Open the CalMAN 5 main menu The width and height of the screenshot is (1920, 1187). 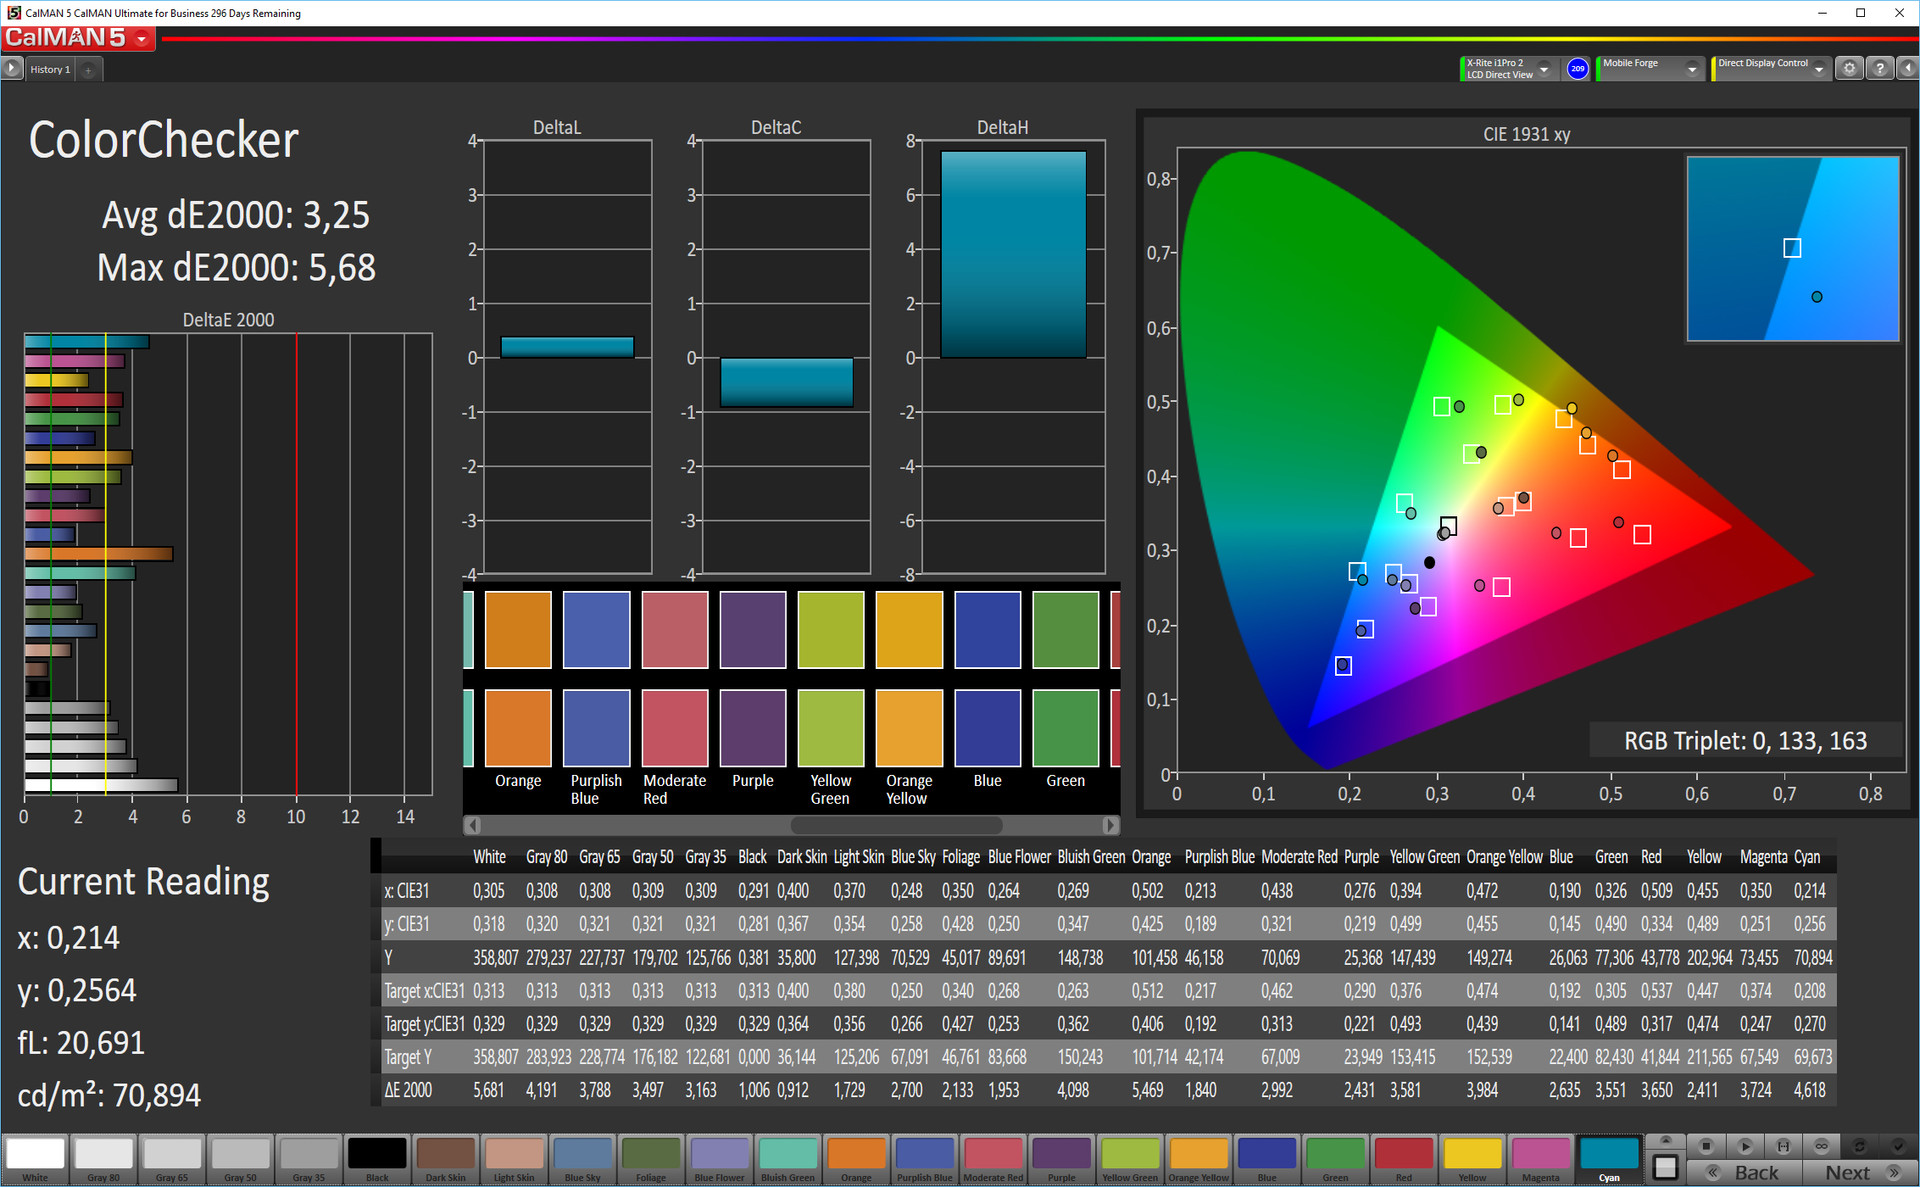(x=142, y=39)
